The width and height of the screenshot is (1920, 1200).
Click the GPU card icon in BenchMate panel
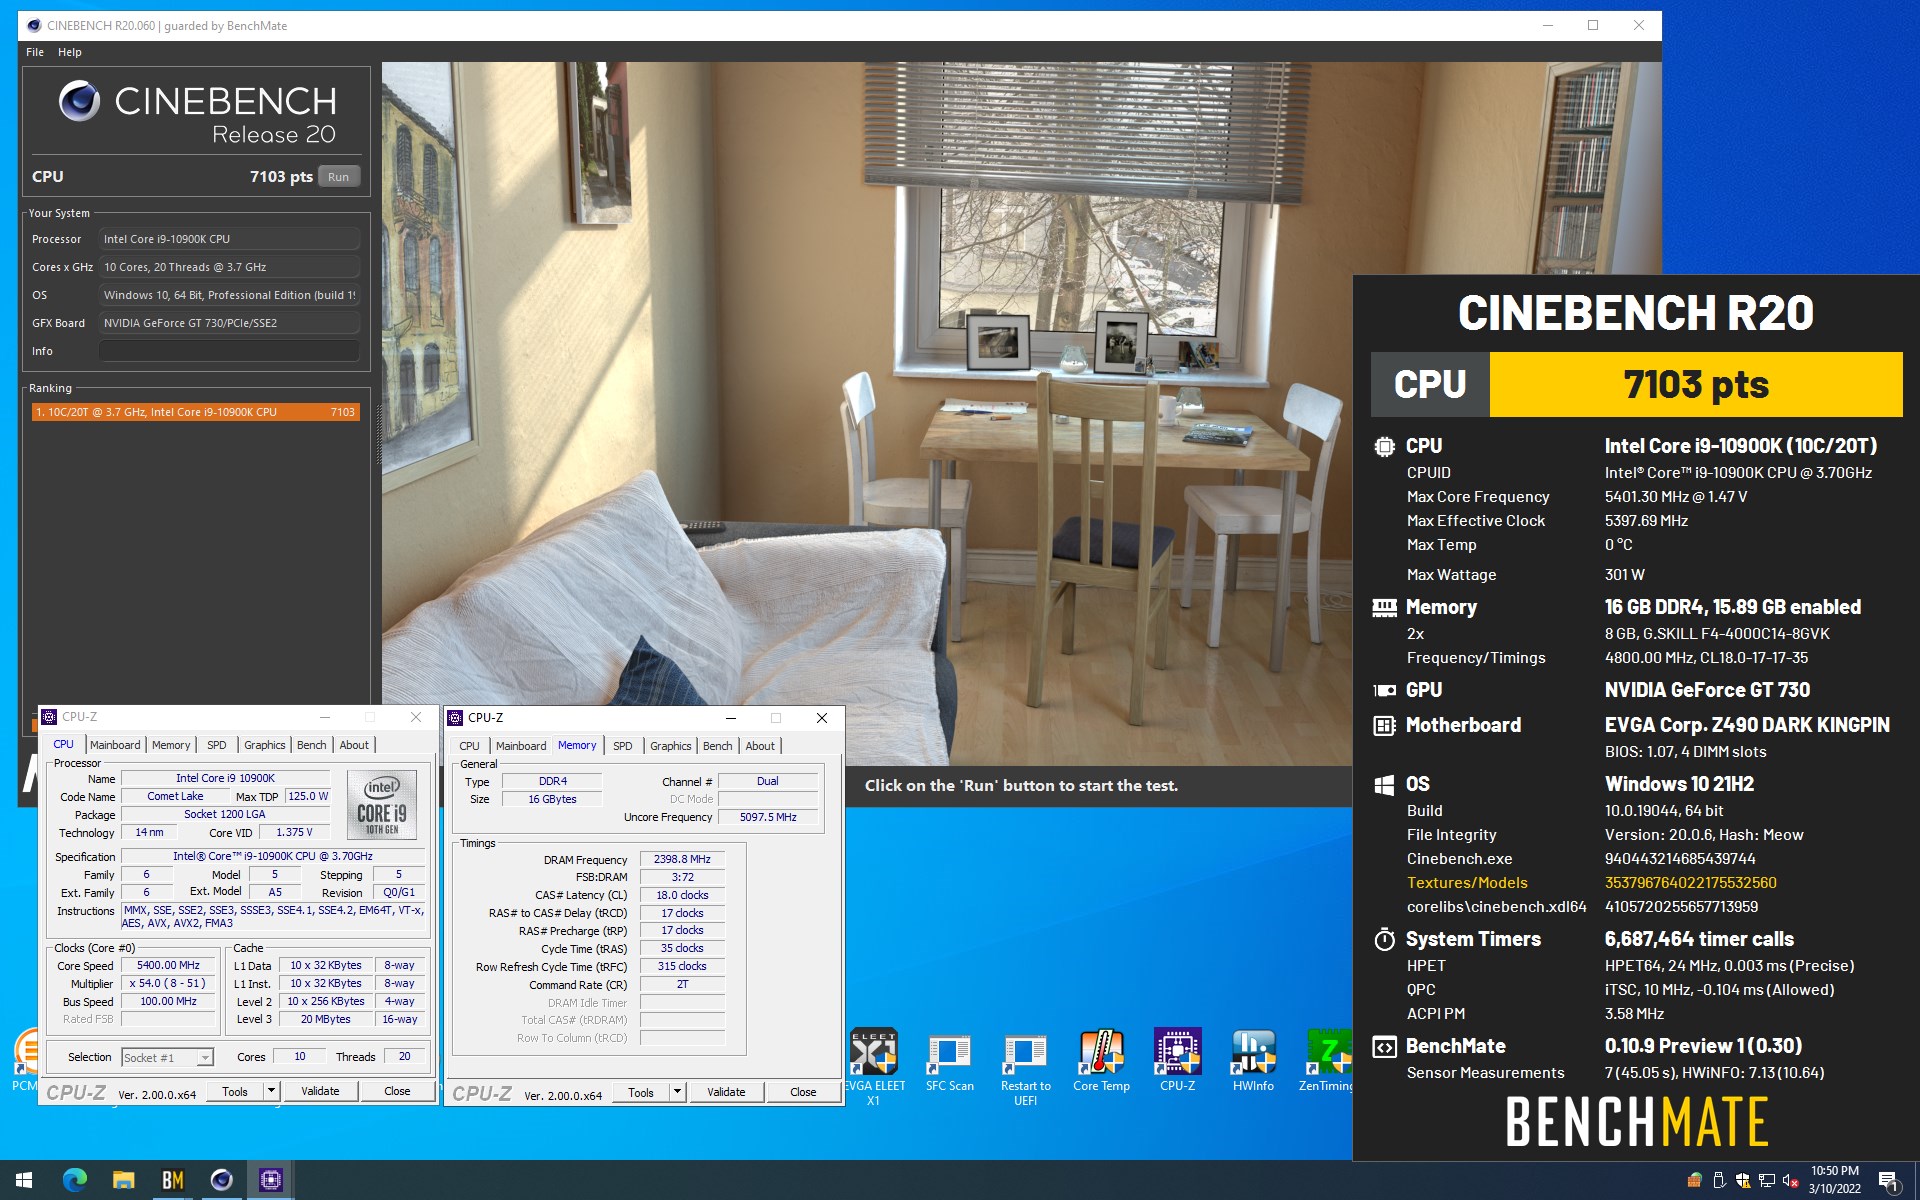[1384, 690]
